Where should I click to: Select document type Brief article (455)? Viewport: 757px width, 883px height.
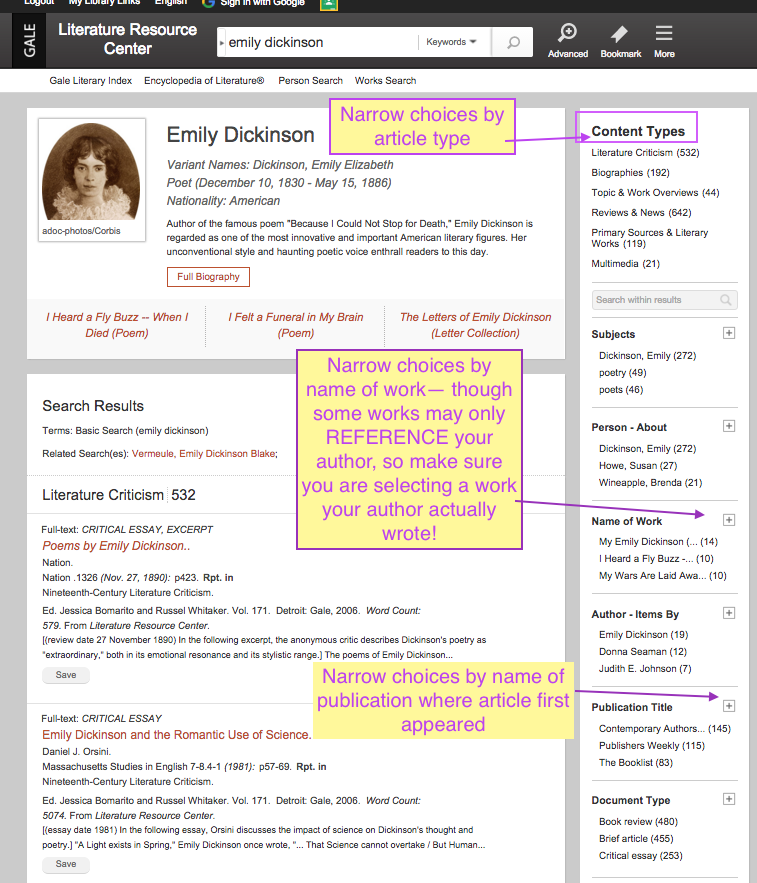coord(636,838)
